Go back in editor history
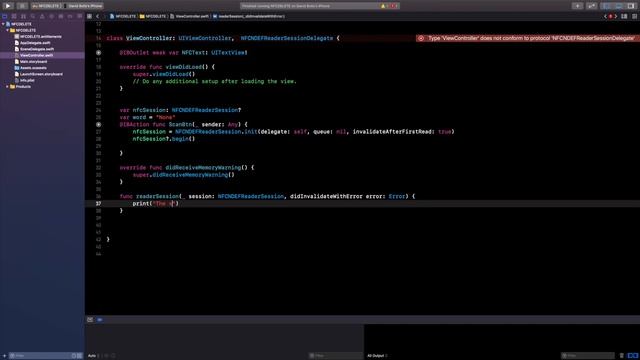Image resolution: width=640 pixels, height=360 pixels. pyautogui.click(x=98, y=16)
